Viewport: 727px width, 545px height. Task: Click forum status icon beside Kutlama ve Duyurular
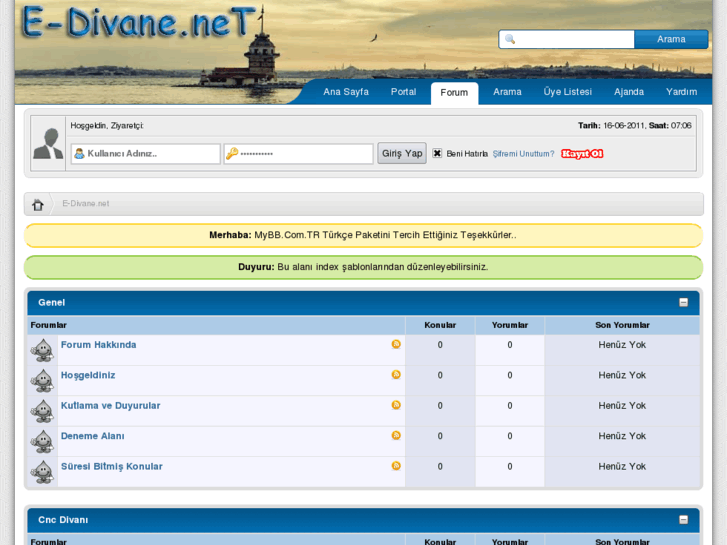[43, 411]
